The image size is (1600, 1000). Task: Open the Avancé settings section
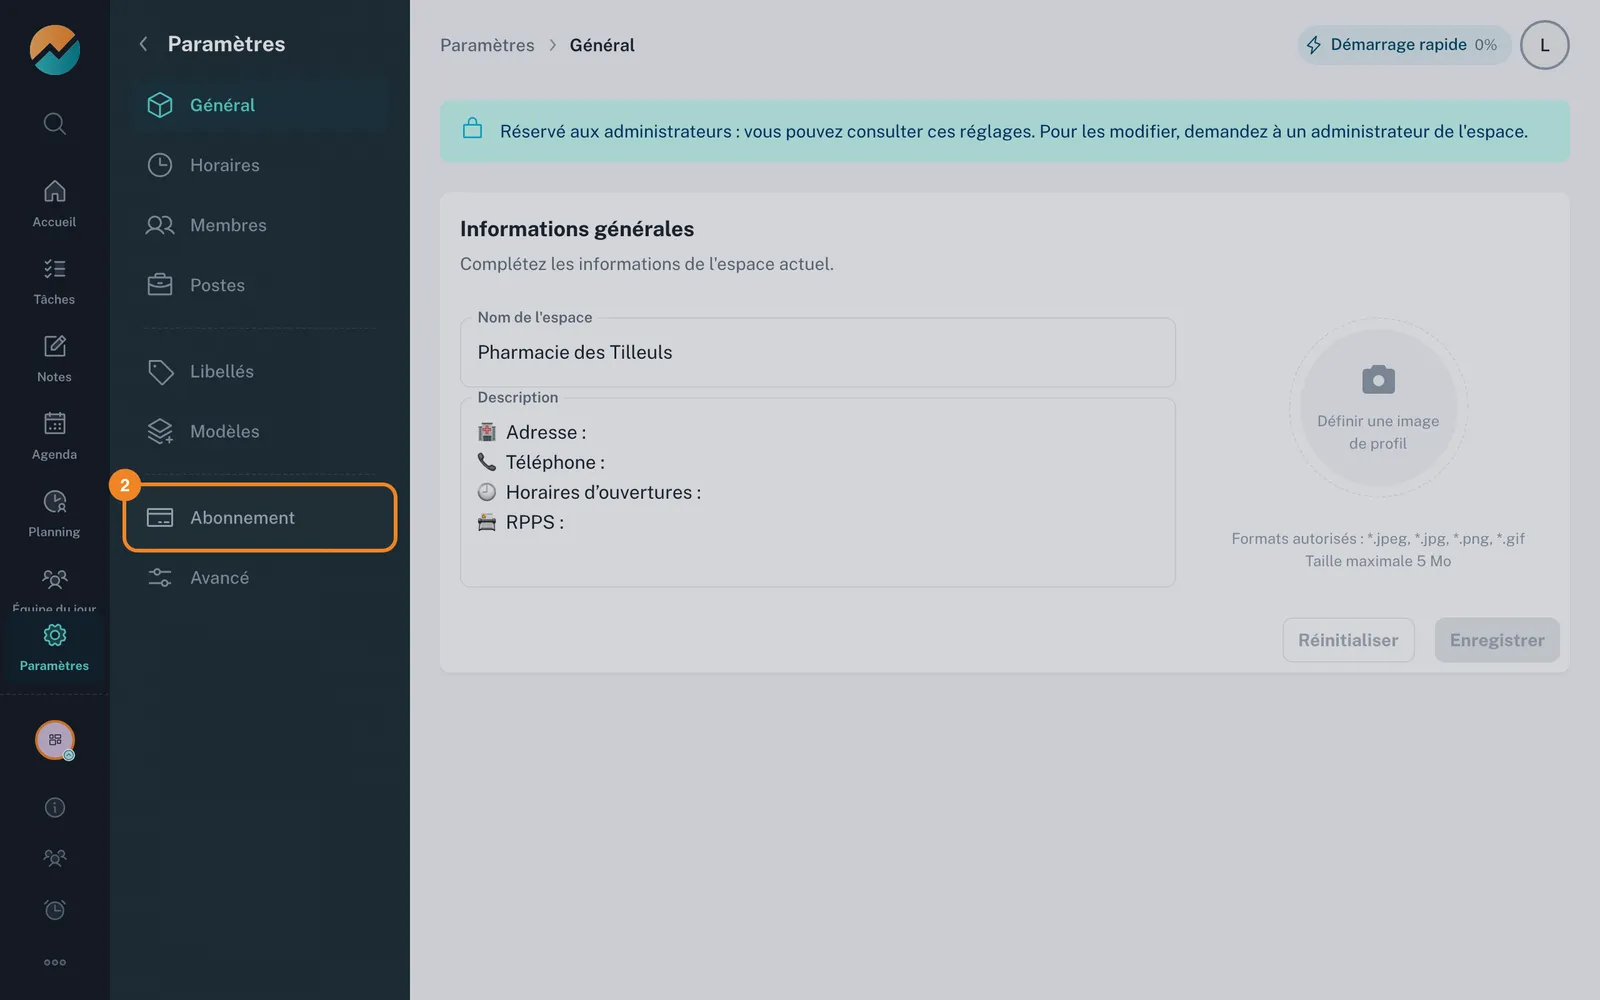click(x=260, y=577)
